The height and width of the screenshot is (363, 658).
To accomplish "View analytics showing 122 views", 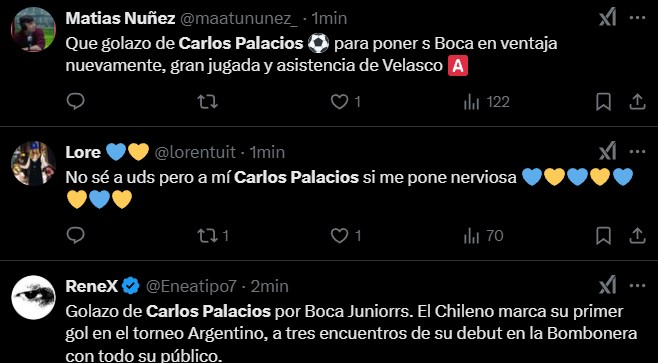I will click(x=486, y=102).
